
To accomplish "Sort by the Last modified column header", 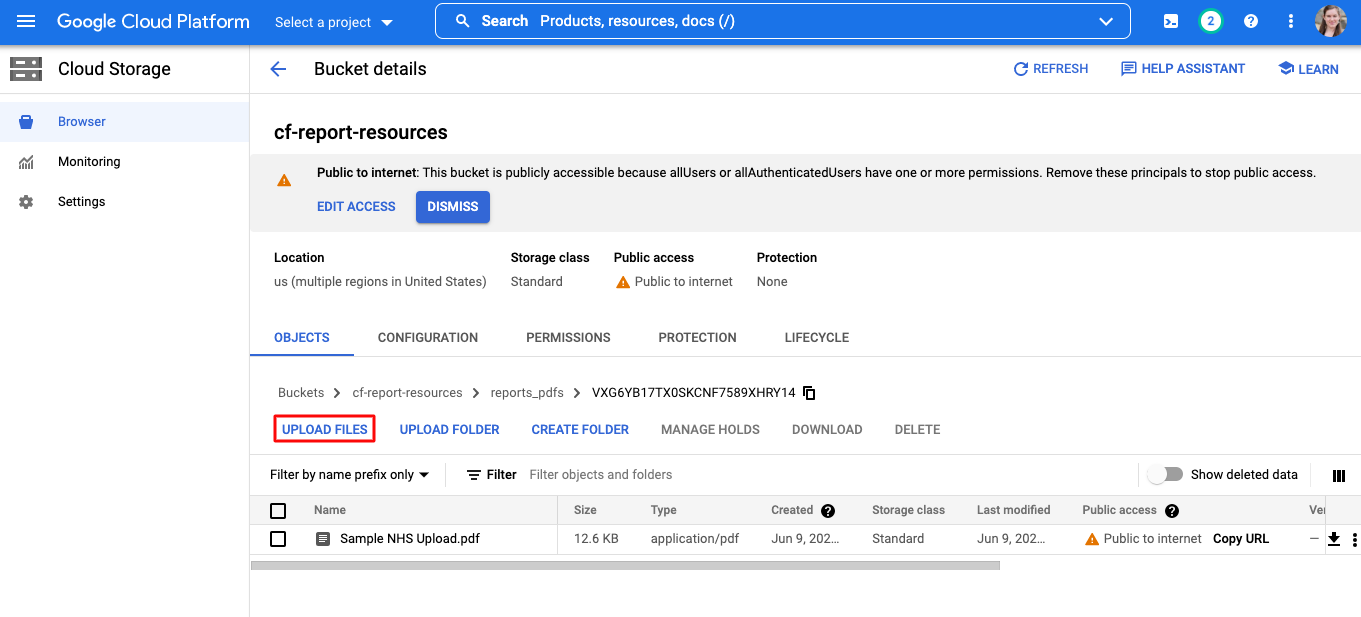I will tap(1013, 510).
